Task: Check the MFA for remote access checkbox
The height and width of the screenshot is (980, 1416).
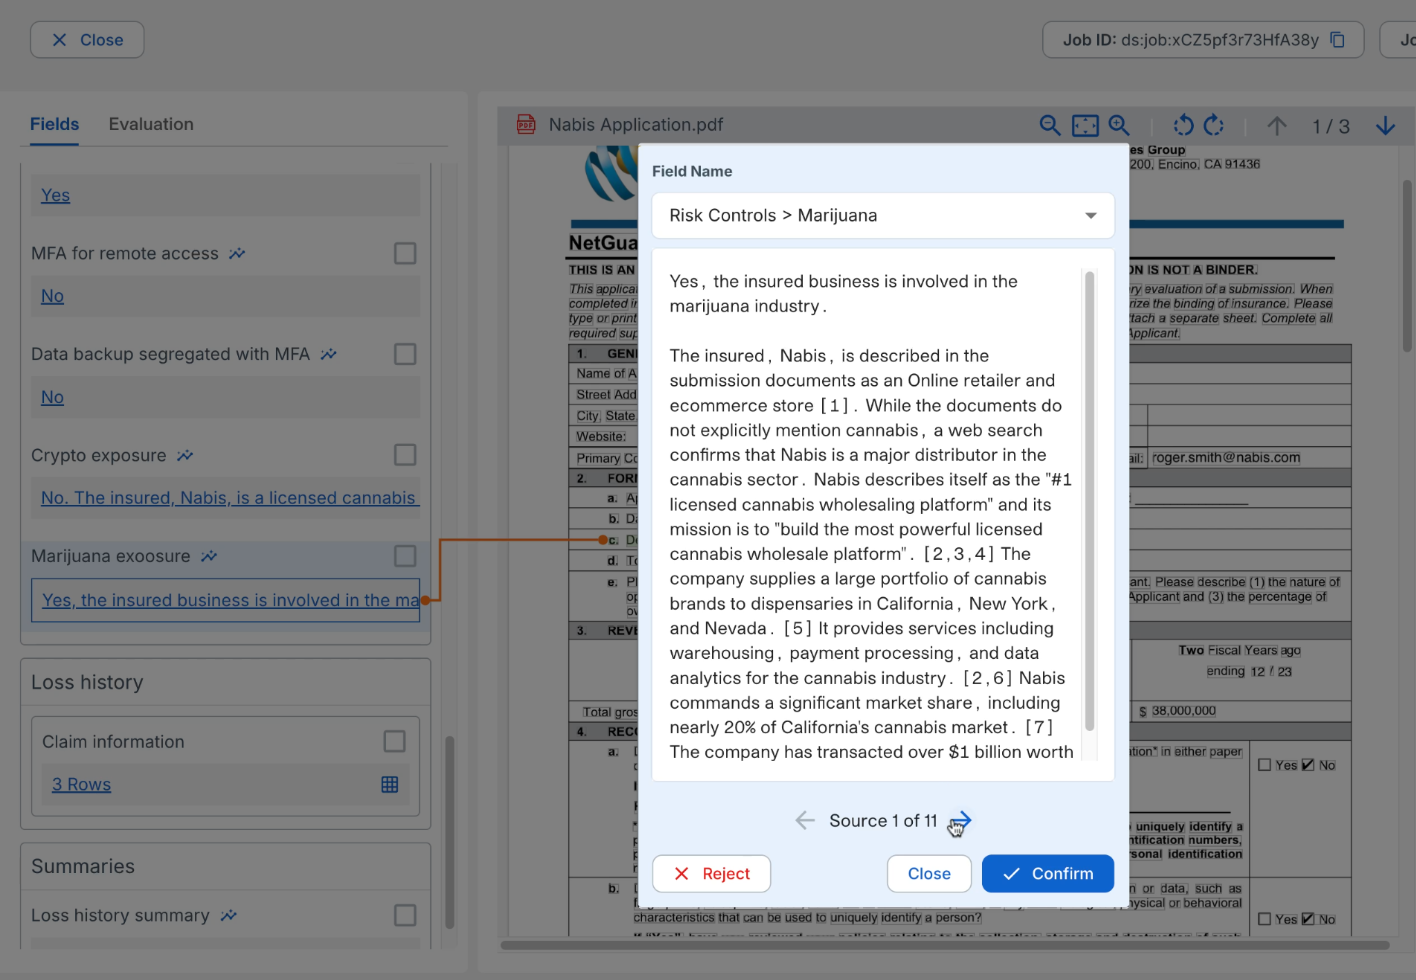Action: [405, 253]
